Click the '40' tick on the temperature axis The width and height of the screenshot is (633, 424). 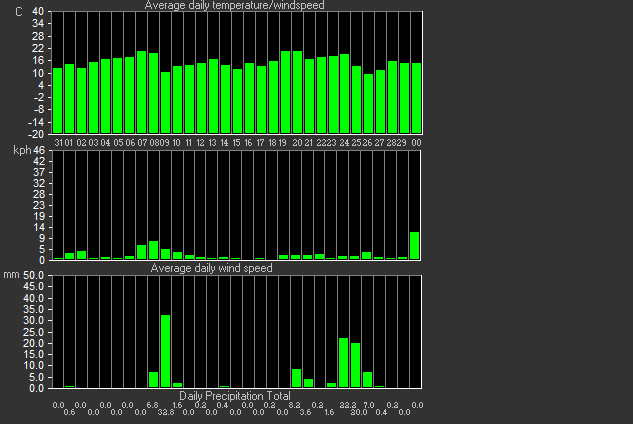(x=38, y=11)
